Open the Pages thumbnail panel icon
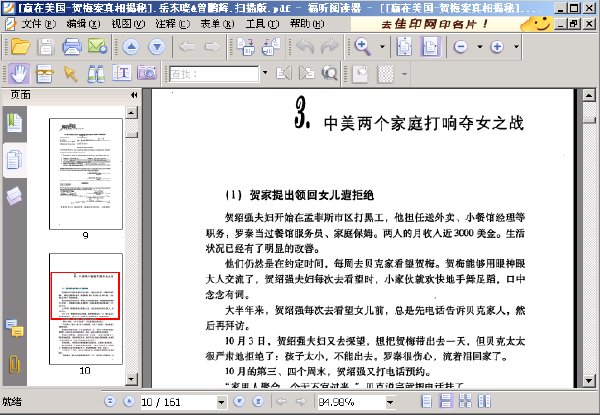 (x=15, y=160)
